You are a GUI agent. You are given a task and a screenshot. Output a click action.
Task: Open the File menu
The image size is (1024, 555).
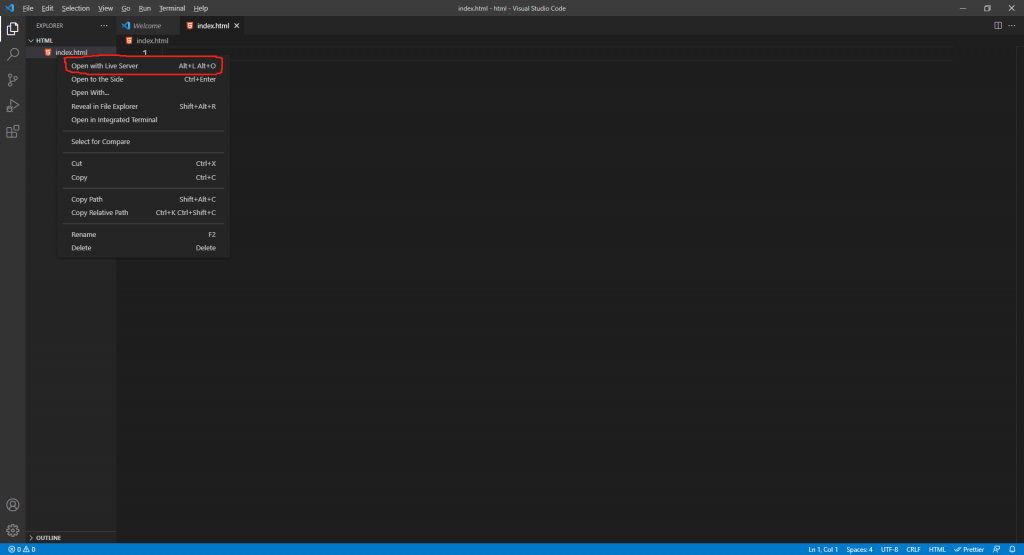pyautogui.click(x=27, y=8)
